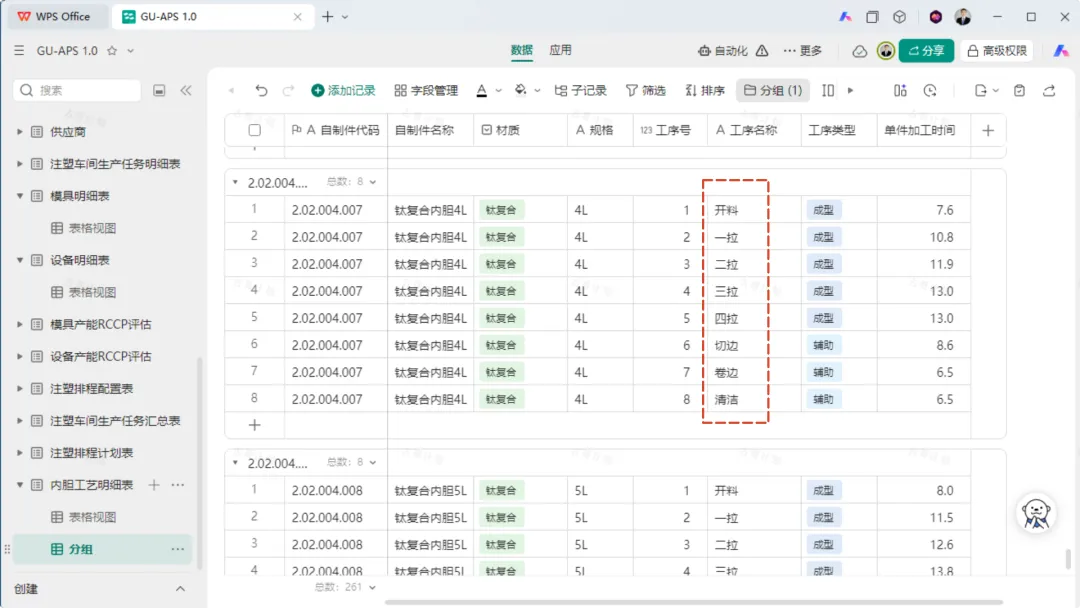Open 总数: 261 dropdown at table bottom
Image resolution: width=1080 pixels, height=608 pixels.
[x=346, y=587]
